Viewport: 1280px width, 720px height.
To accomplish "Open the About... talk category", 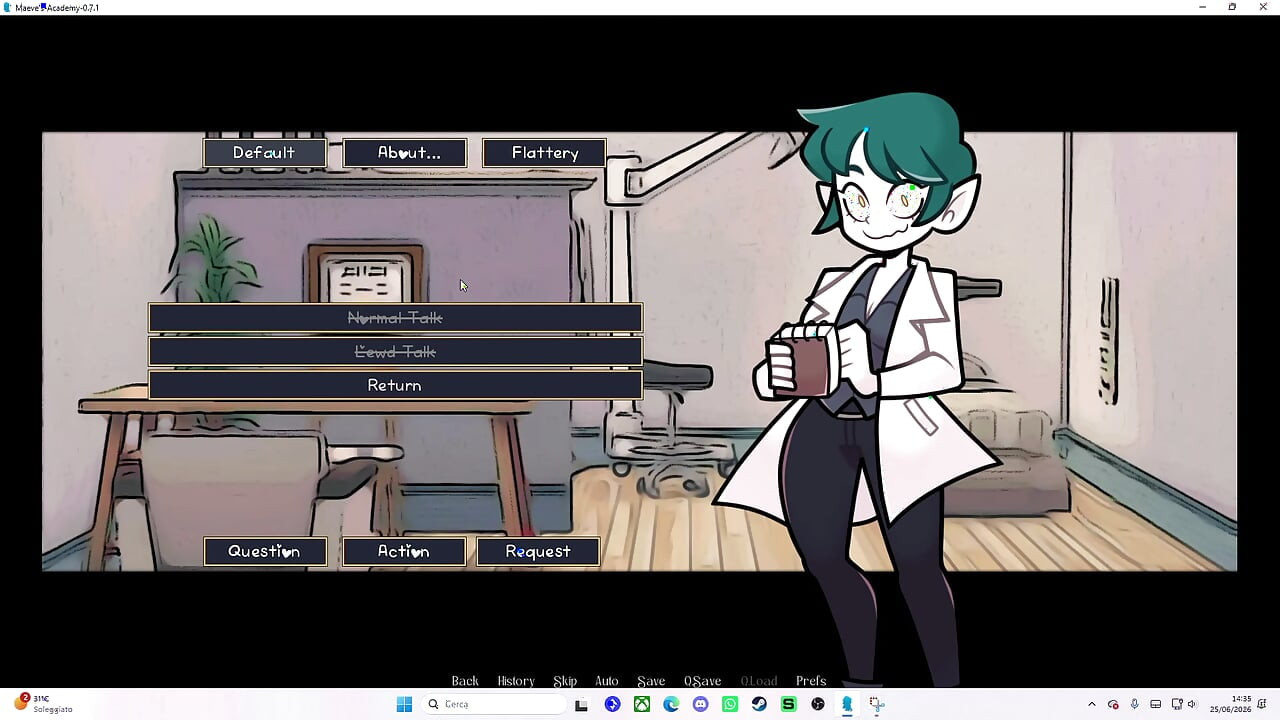I will pos(404,153).
